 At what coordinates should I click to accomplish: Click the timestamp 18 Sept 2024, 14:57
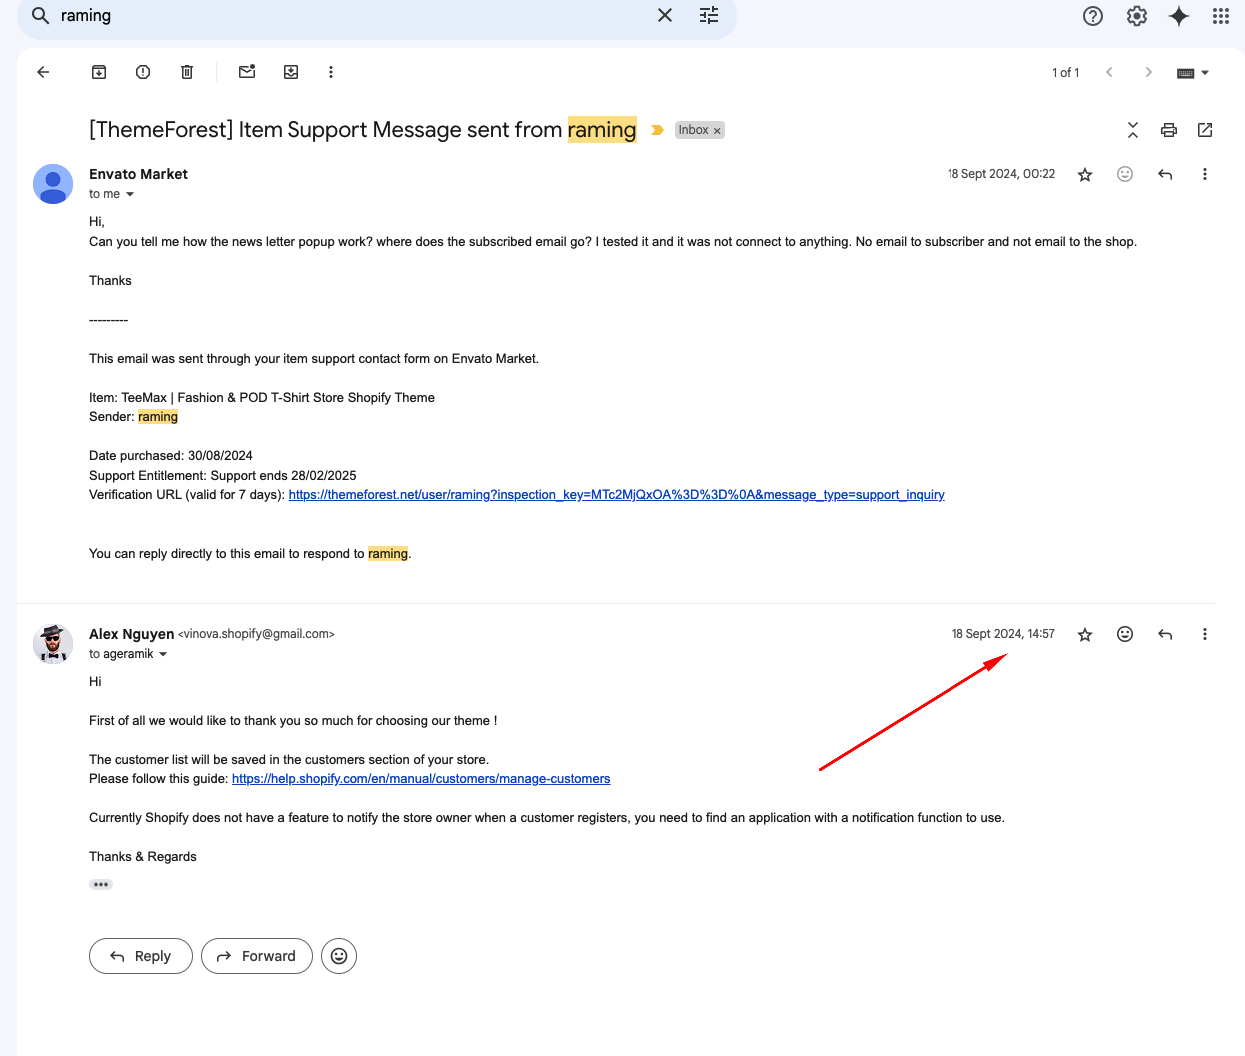(x=1003, y=634)
